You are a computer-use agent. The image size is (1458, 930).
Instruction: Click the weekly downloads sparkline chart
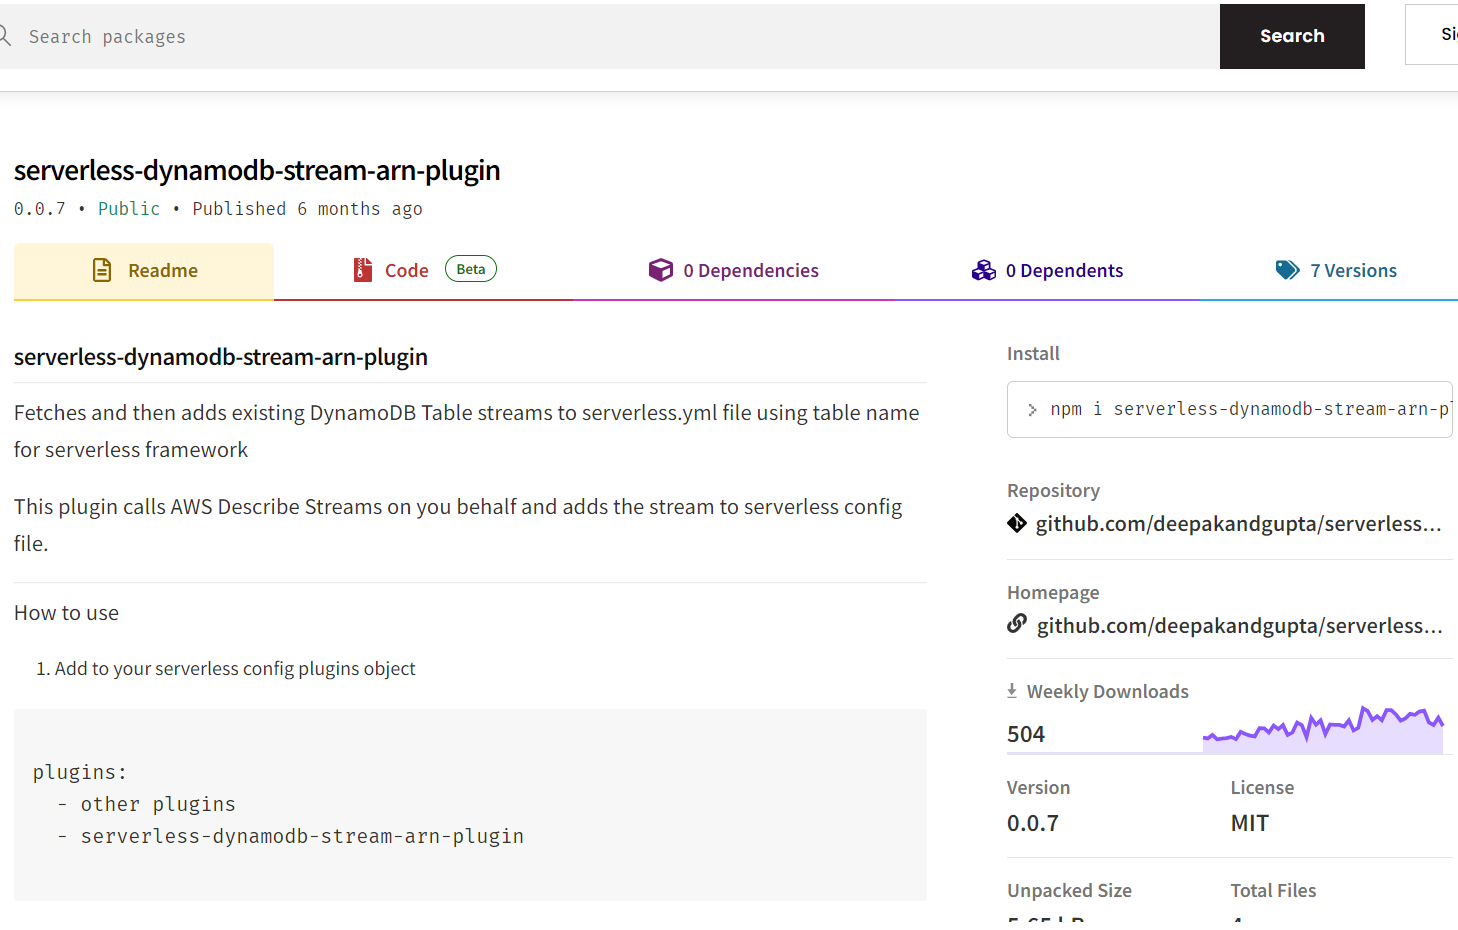[1323, 730]
